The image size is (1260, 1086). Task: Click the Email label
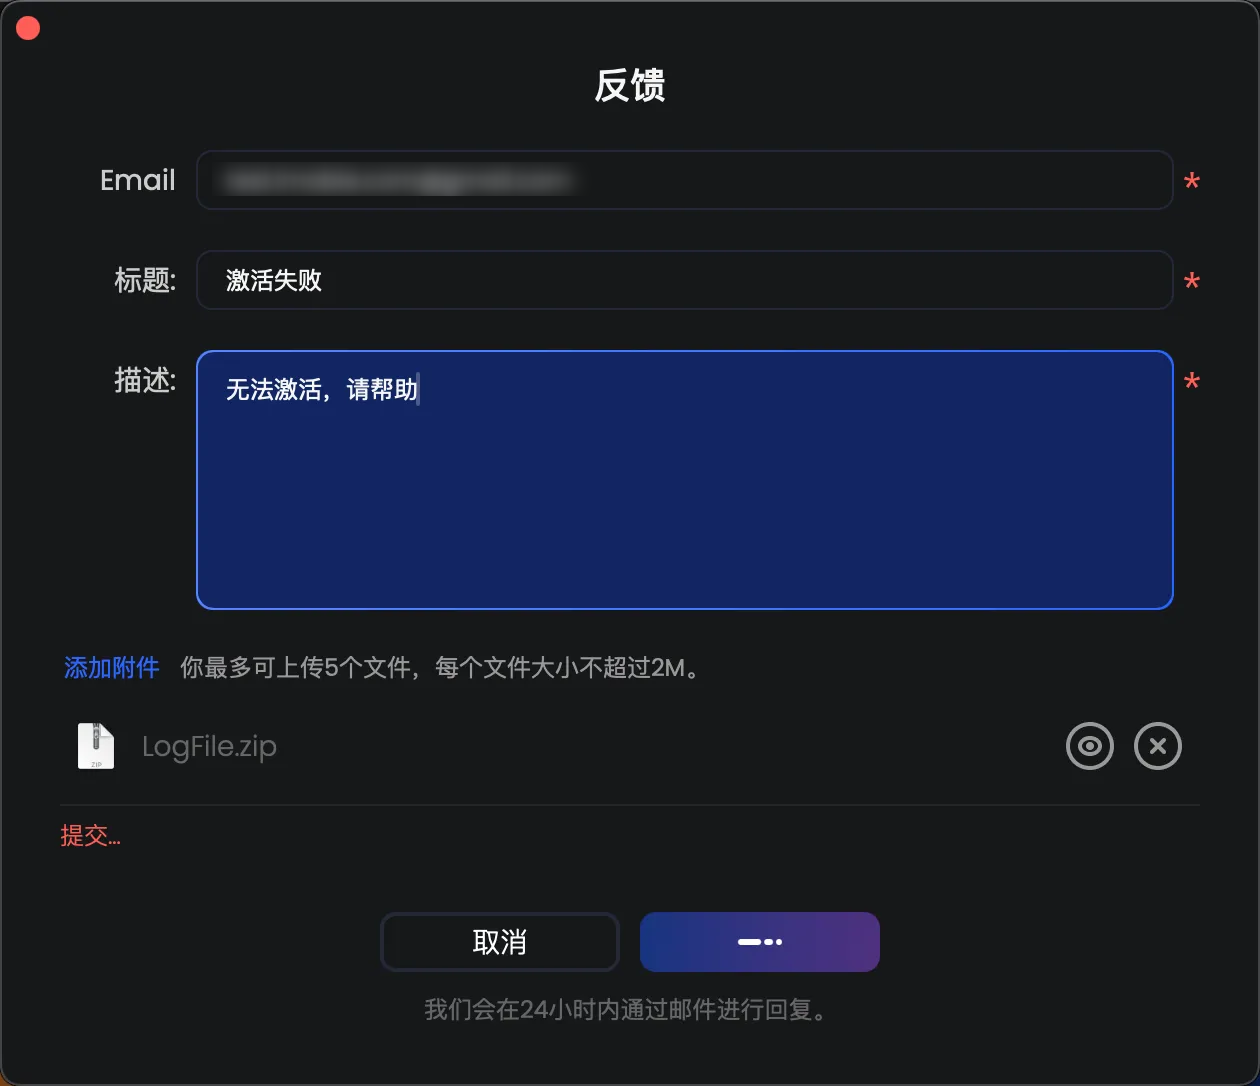(x=138, y=180)
